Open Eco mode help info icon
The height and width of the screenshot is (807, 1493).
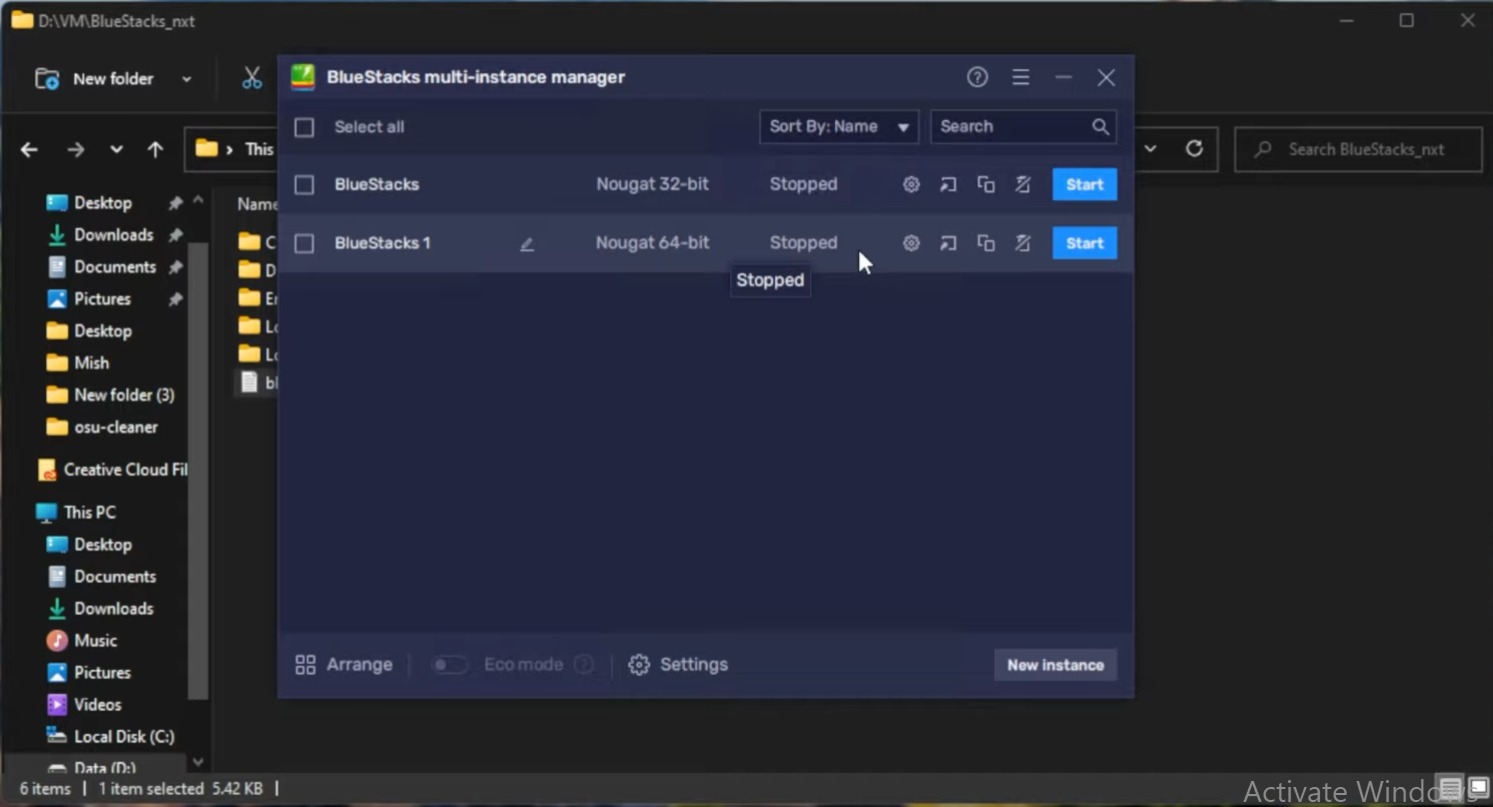coord(584,665)
